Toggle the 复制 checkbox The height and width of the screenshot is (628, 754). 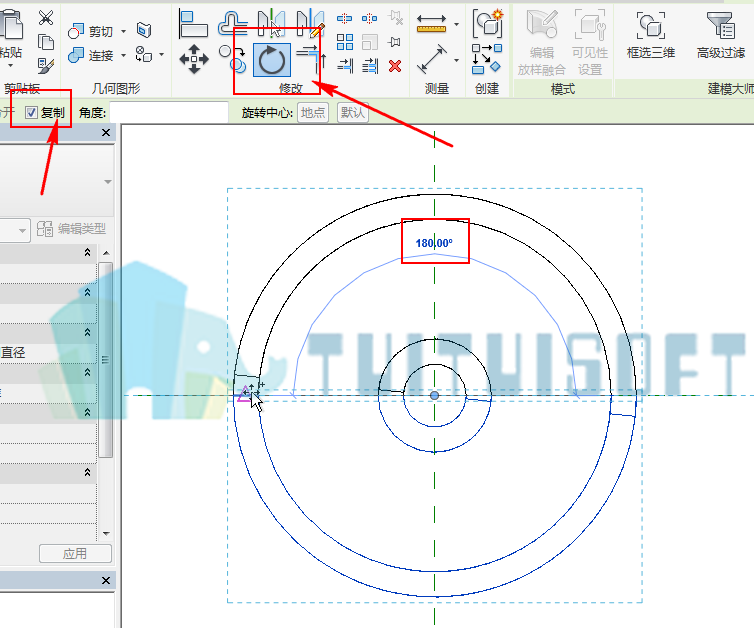pos(31,113)
